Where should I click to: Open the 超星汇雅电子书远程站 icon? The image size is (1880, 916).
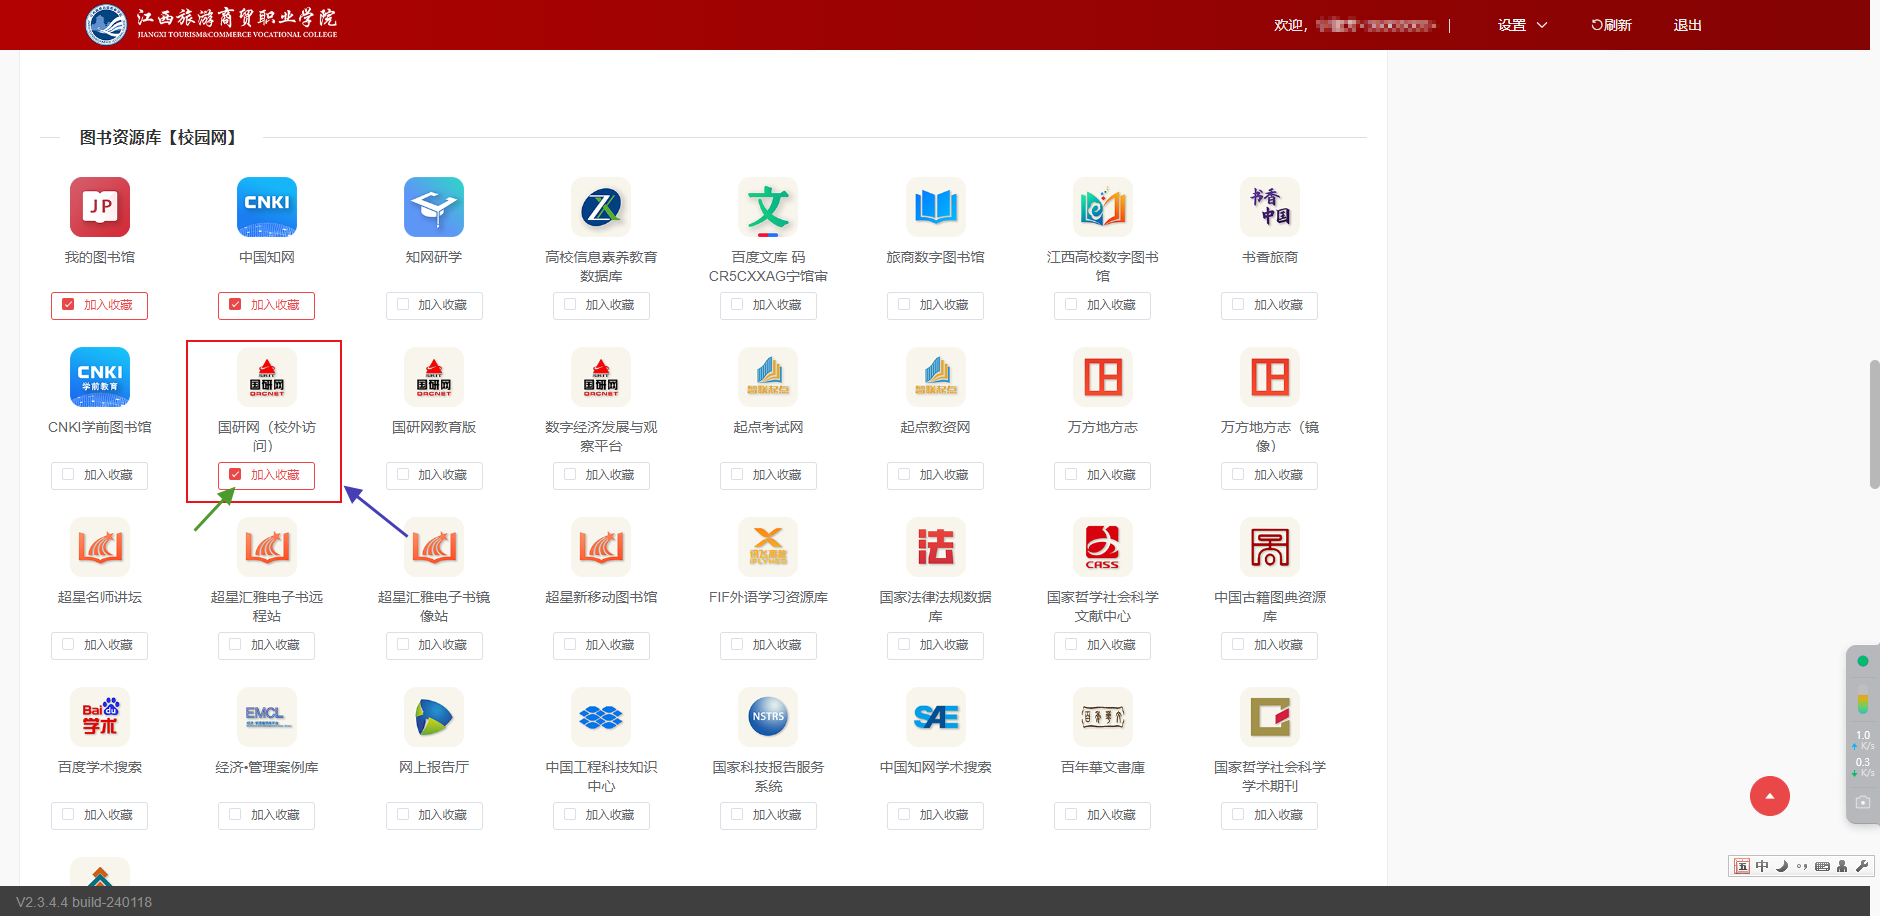pos(267,547)
